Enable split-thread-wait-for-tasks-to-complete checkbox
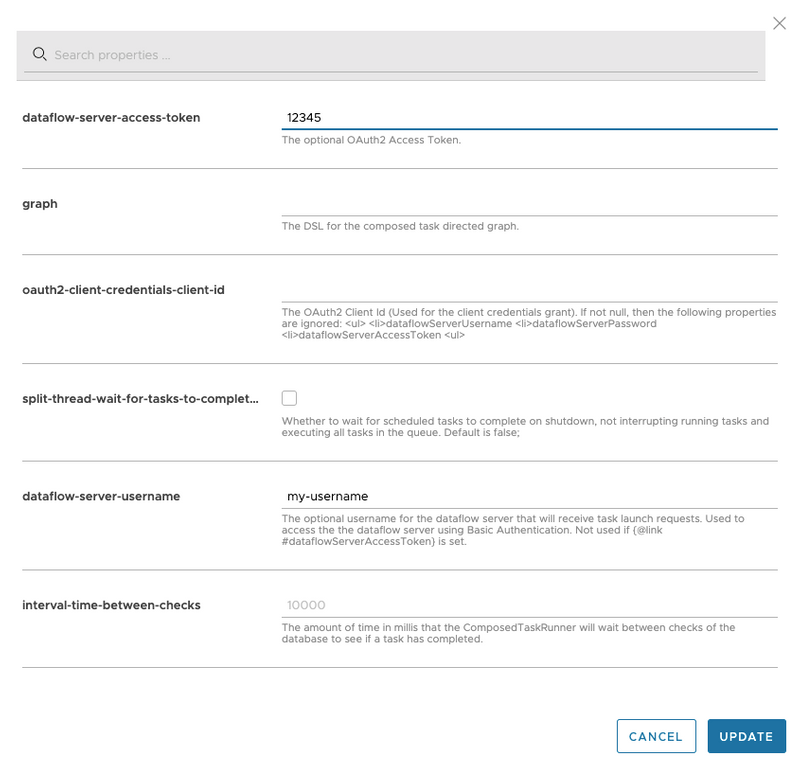This screenshot has height=764, width=800. tap(288, 397)
